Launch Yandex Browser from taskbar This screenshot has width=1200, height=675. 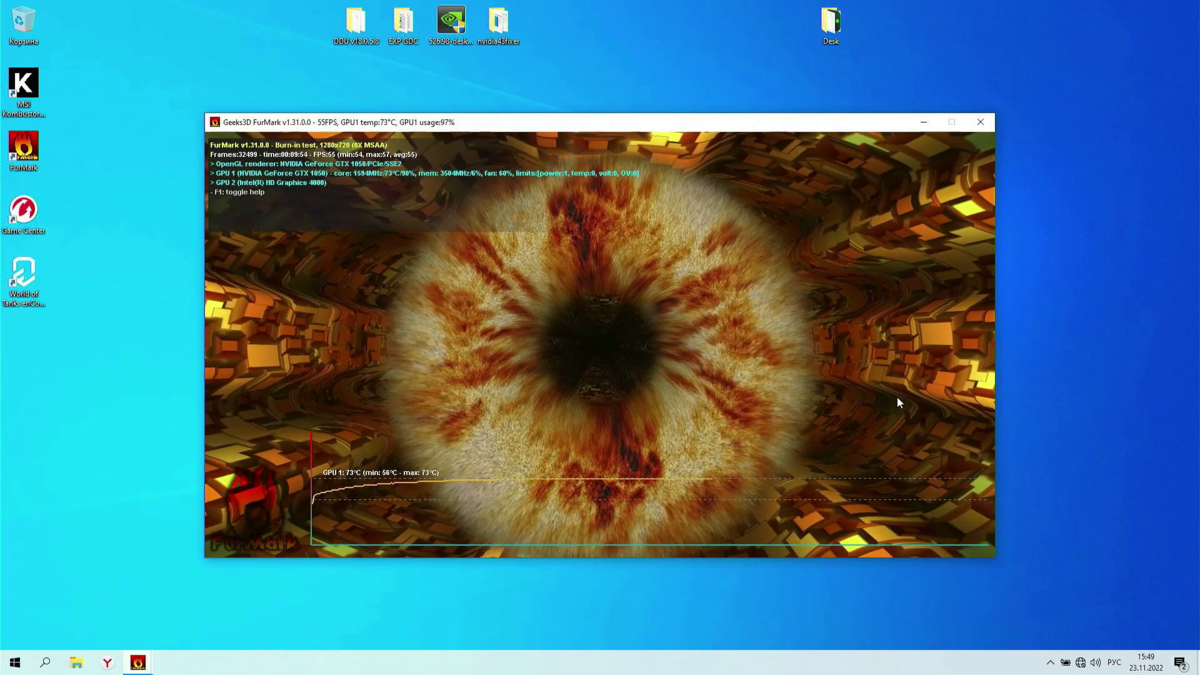(x=107, y=662)
